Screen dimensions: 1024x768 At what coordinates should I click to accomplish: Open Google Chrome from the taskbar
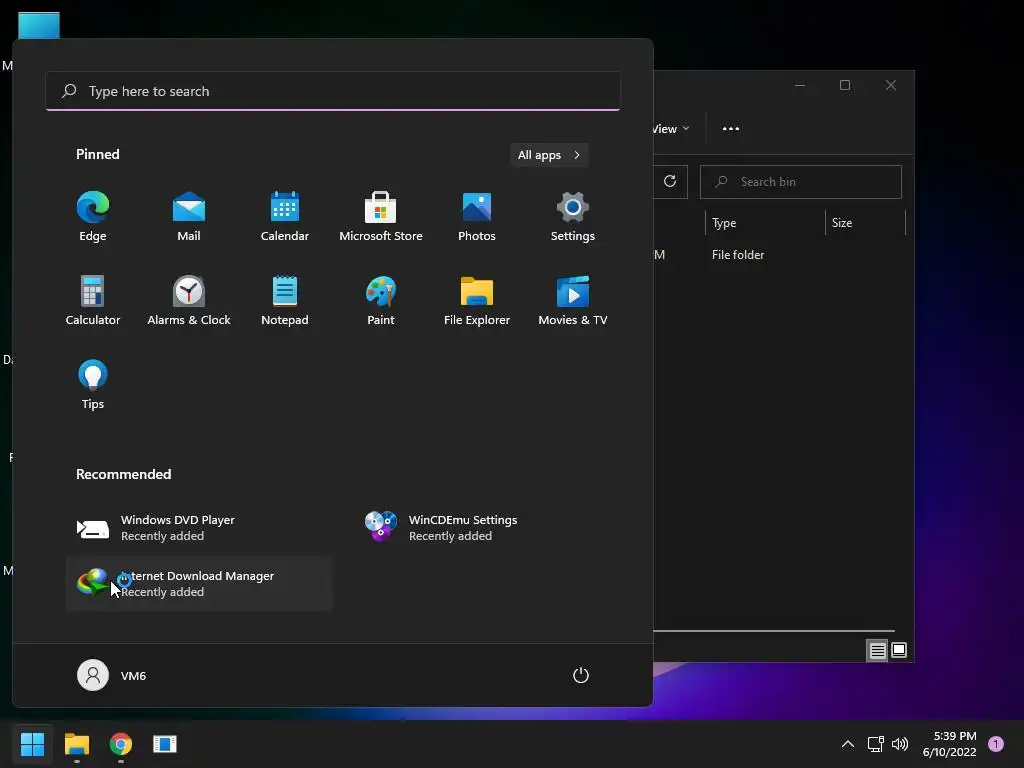coord(121,744)
